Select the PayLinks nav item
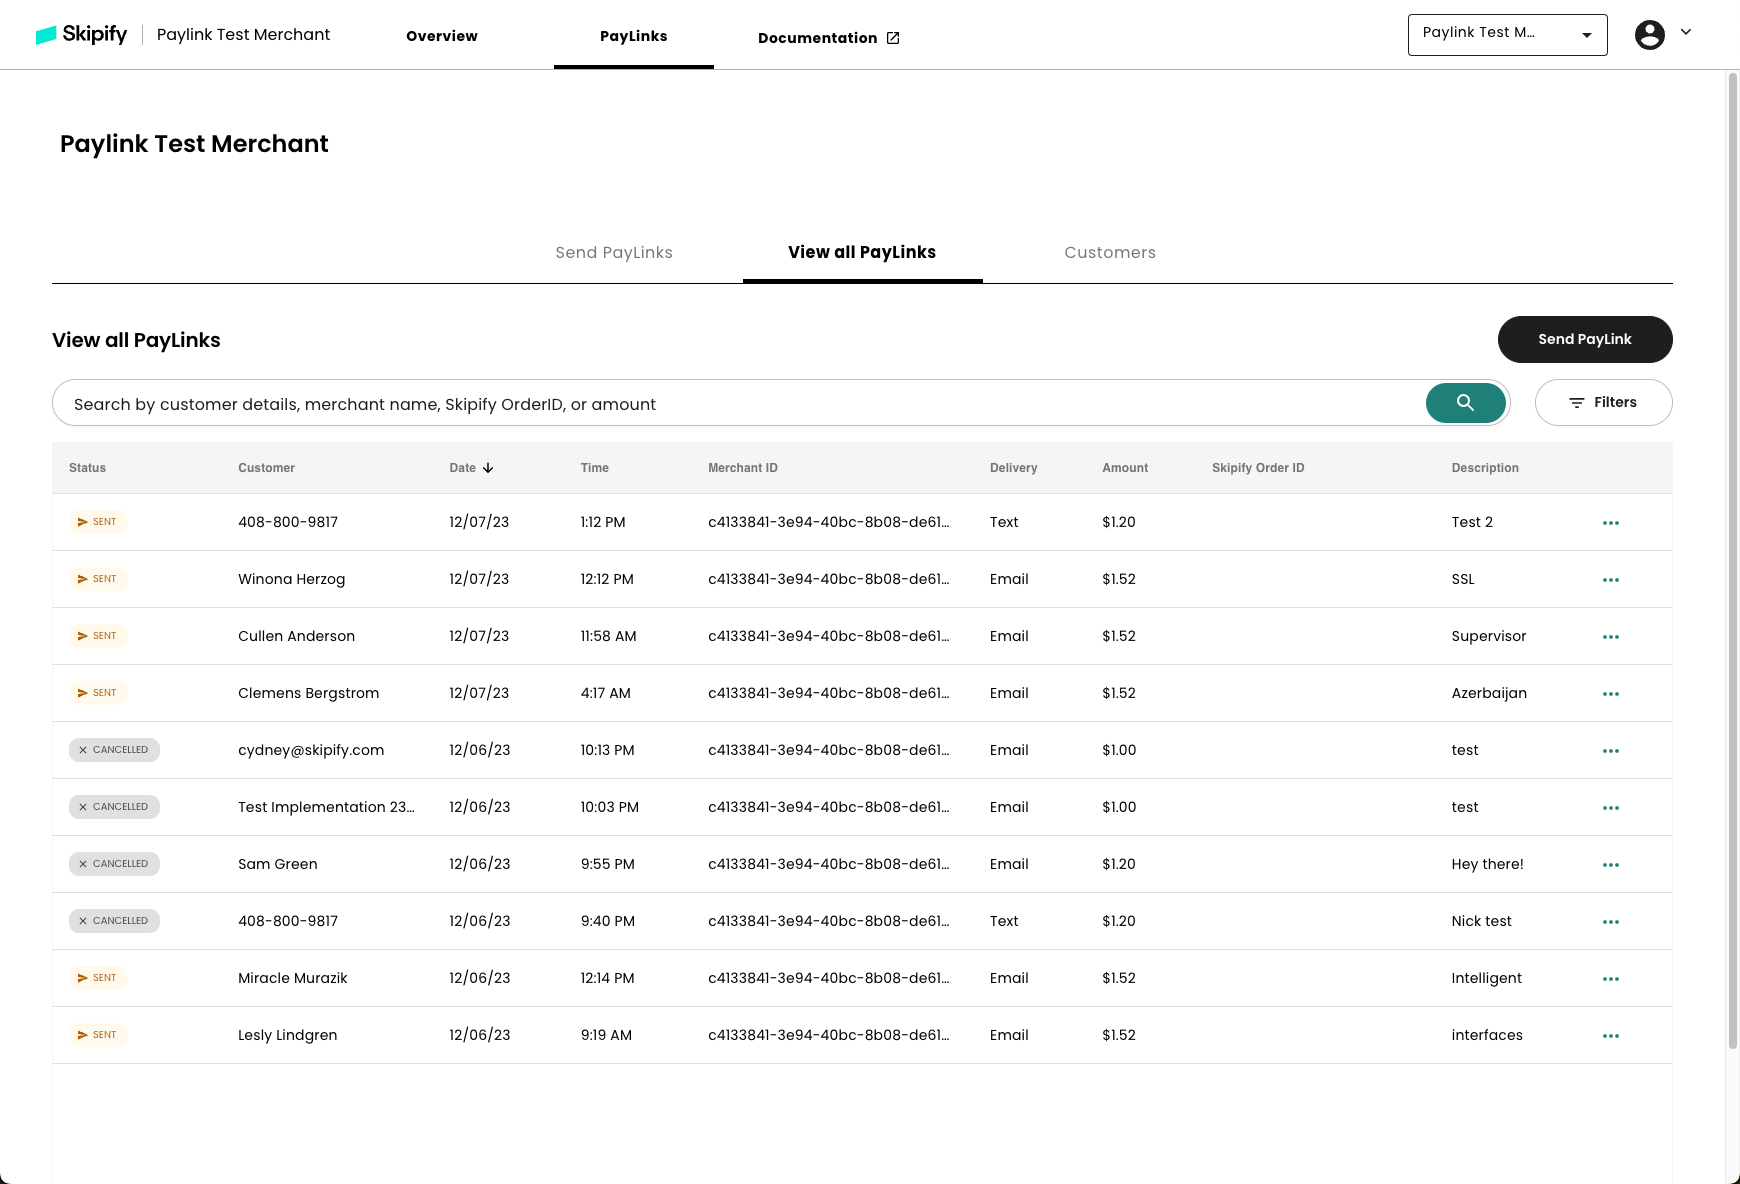 (x=633, y=36)
